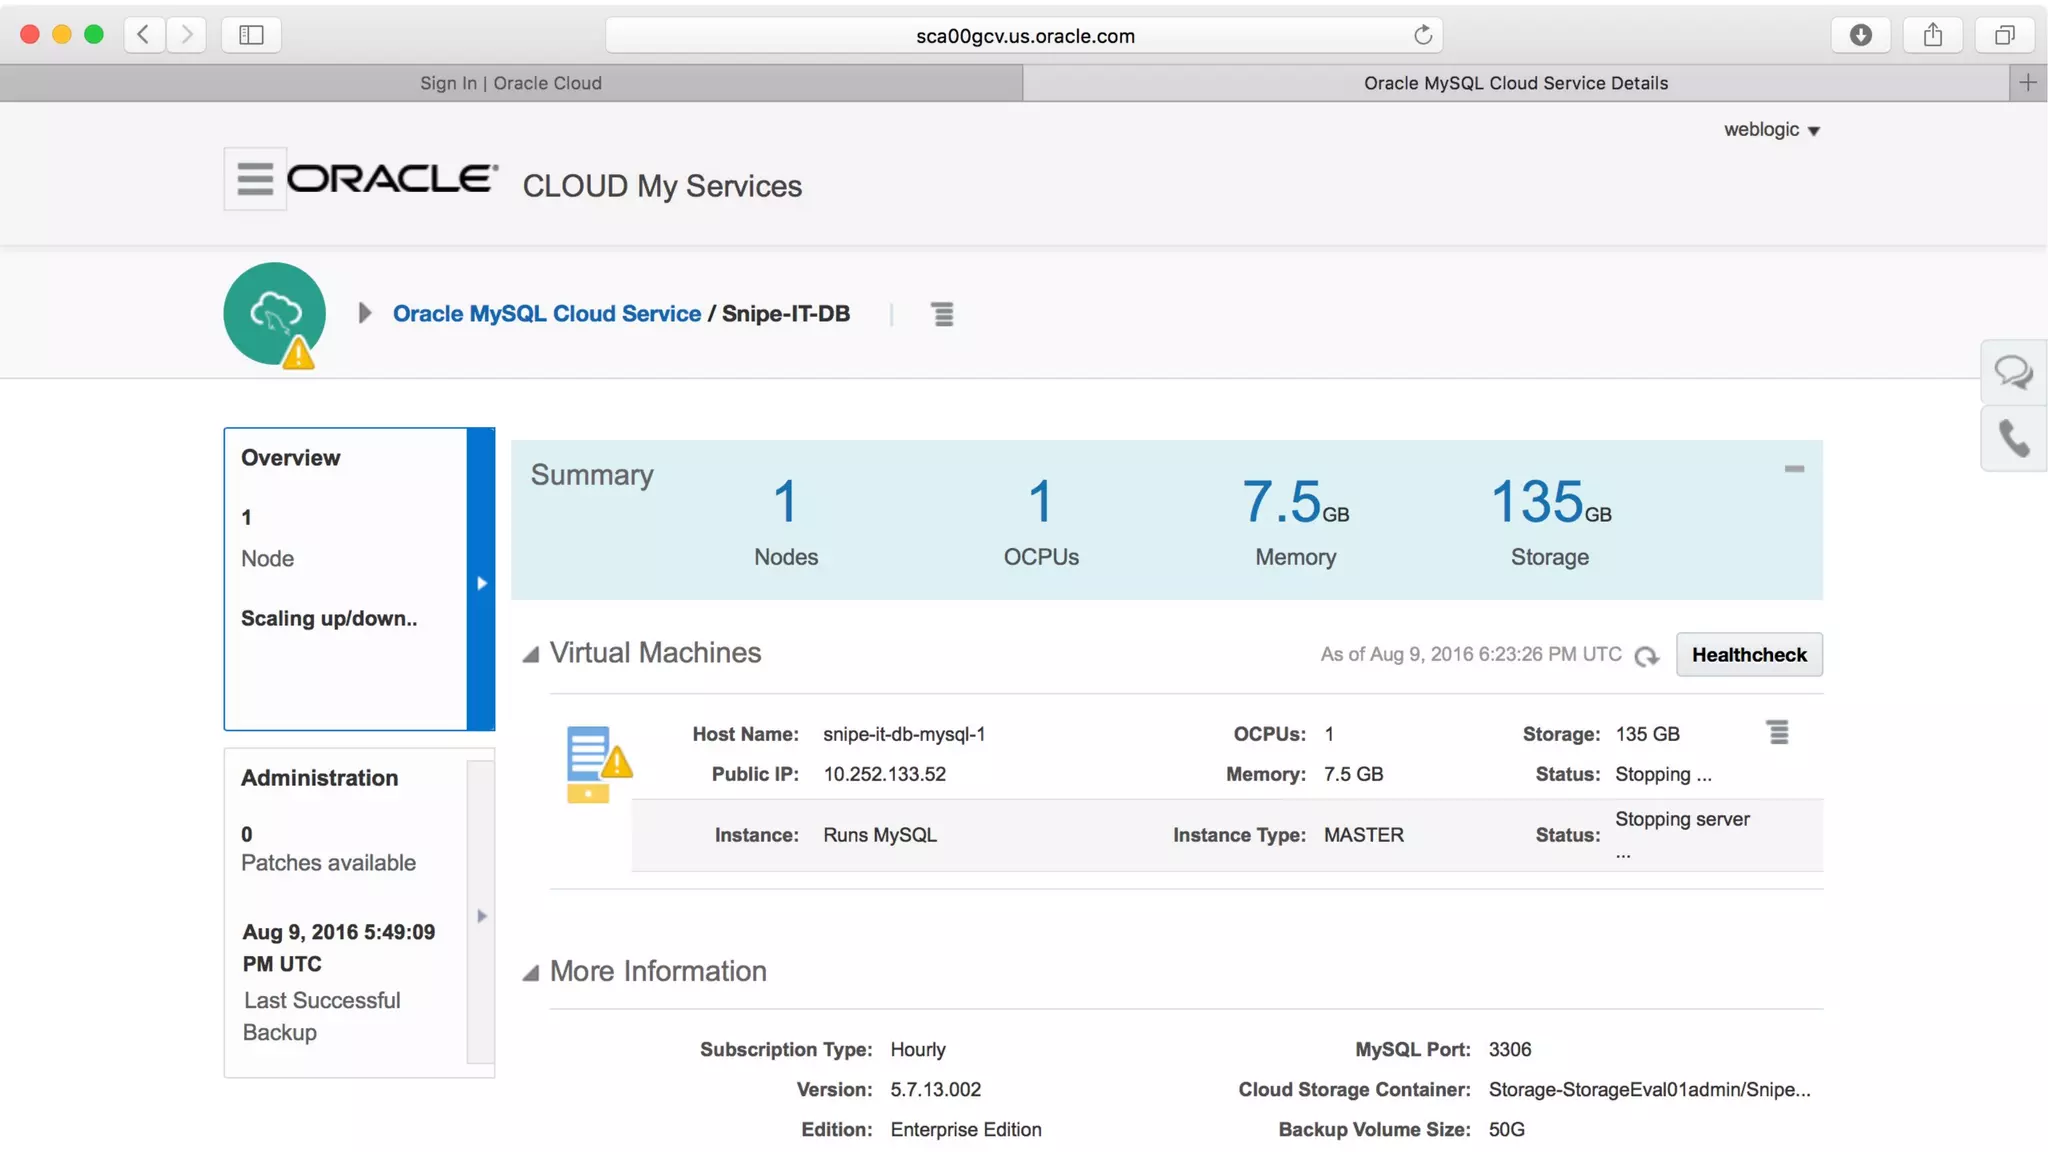The width and height of the screenshot is (2048, 1152).
Task: Click Safari downloads icon in toolbar
Action: pyautogui.click(x=1860, y=36)
